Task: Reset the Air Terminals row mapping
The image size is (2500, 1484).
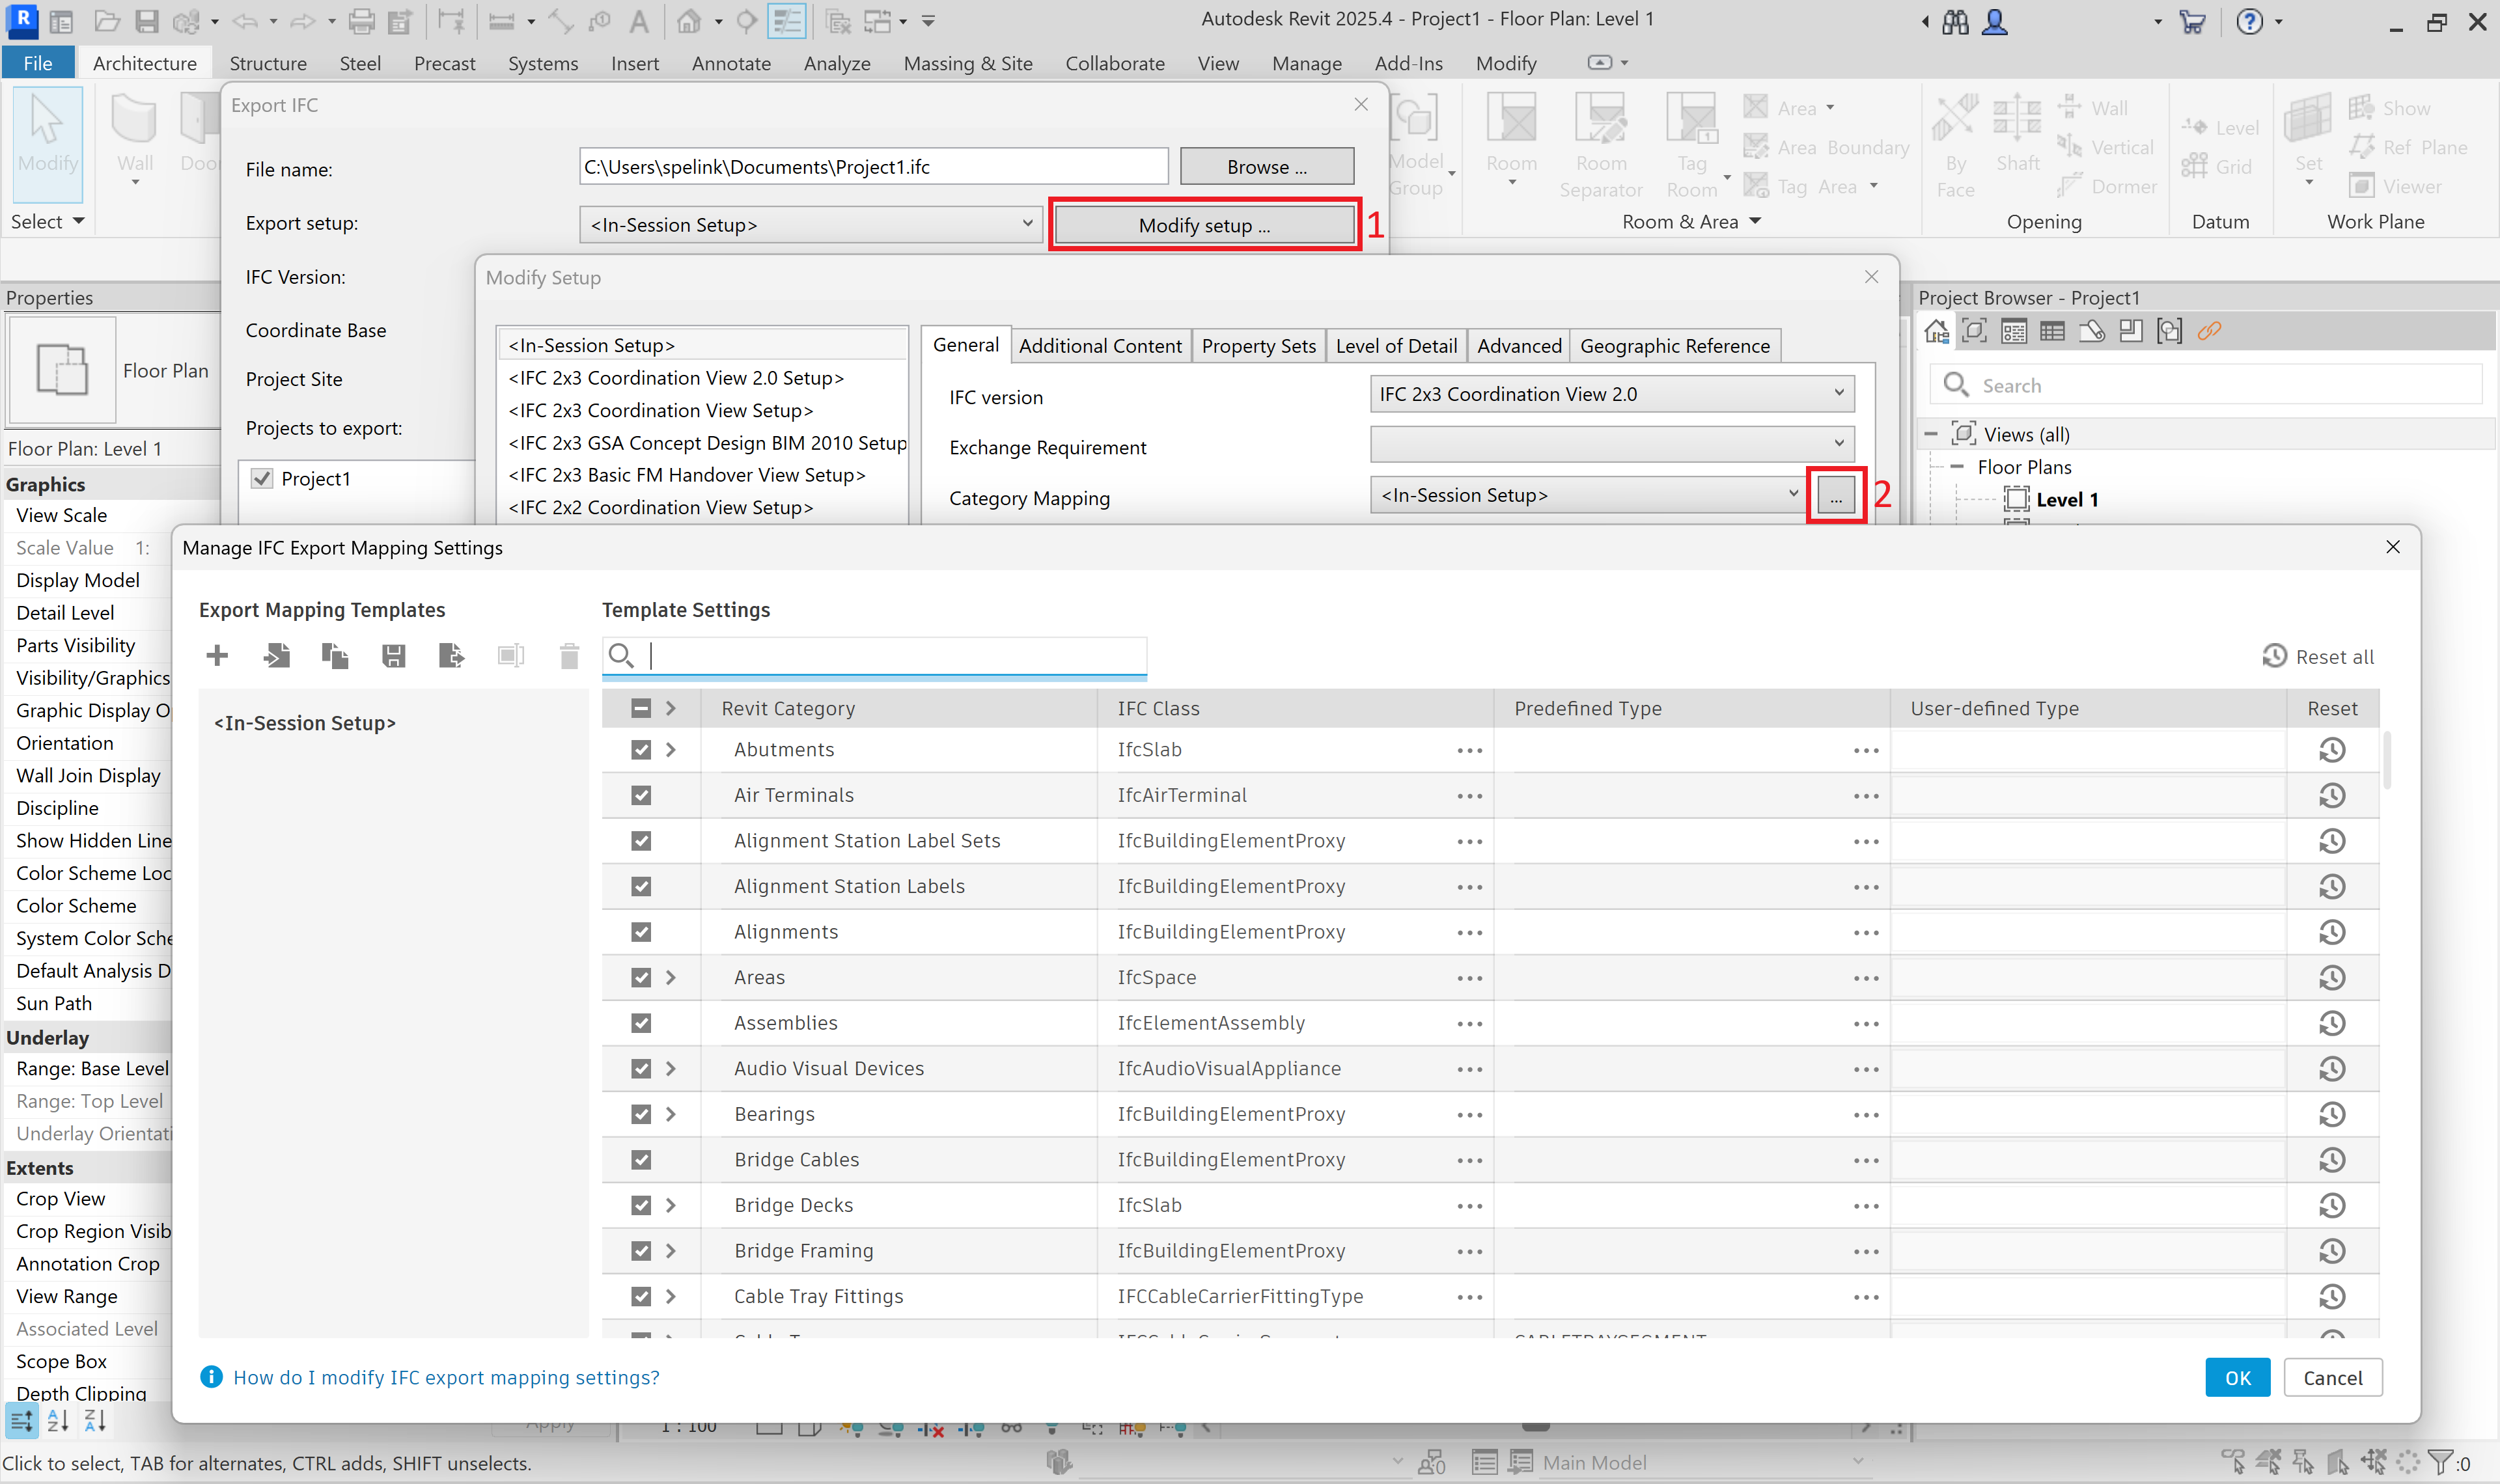Action: click(x=2331, y=796)
